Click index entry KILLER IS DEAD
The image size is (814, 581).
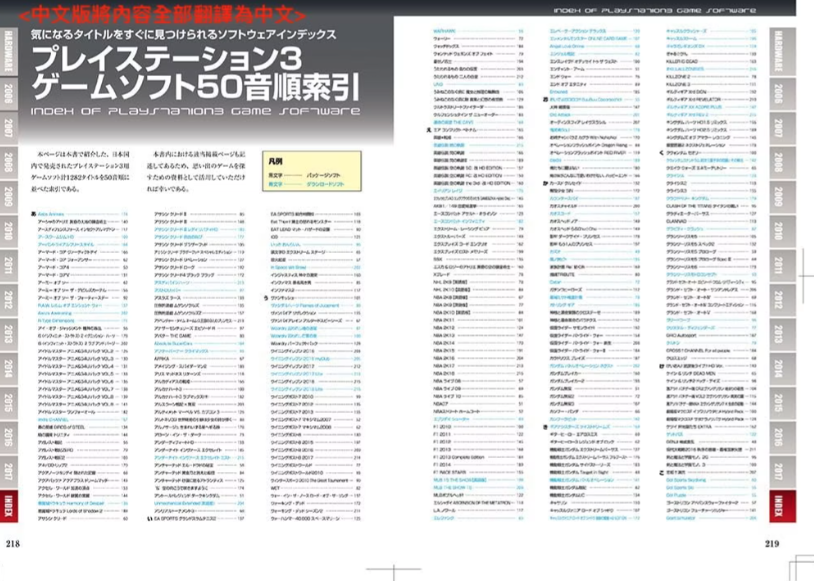click(x=682, y=61)
